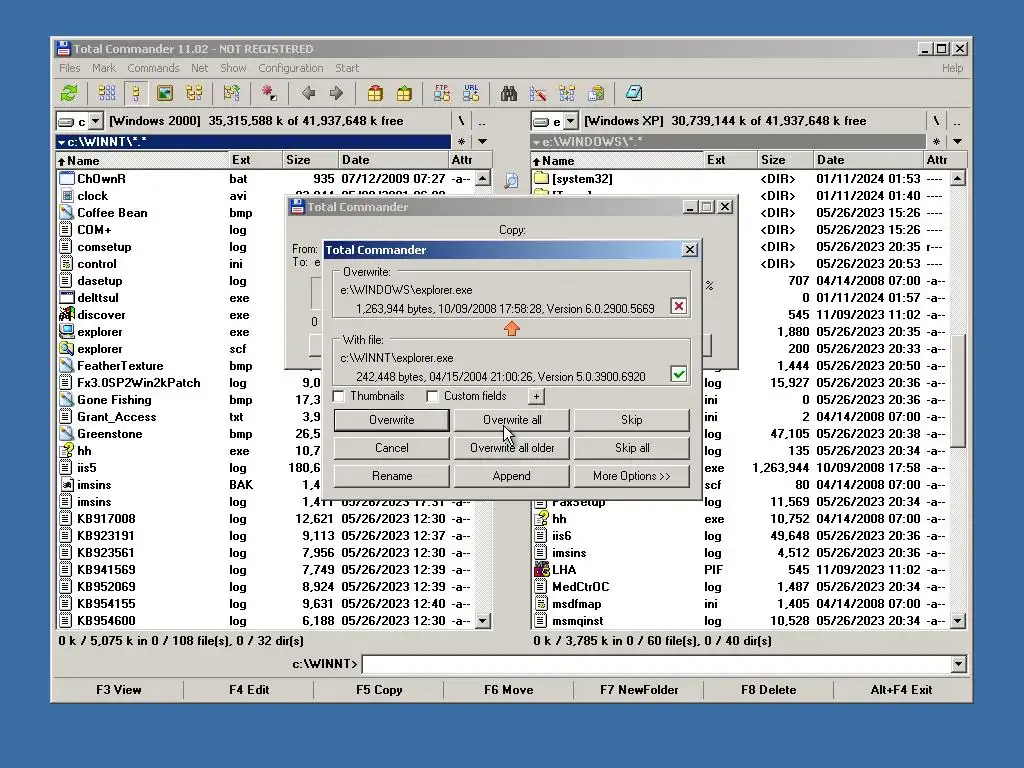Screen dimensions: 1024x768
Task: Enable the Custom fields checkbox
Action: 432,396
